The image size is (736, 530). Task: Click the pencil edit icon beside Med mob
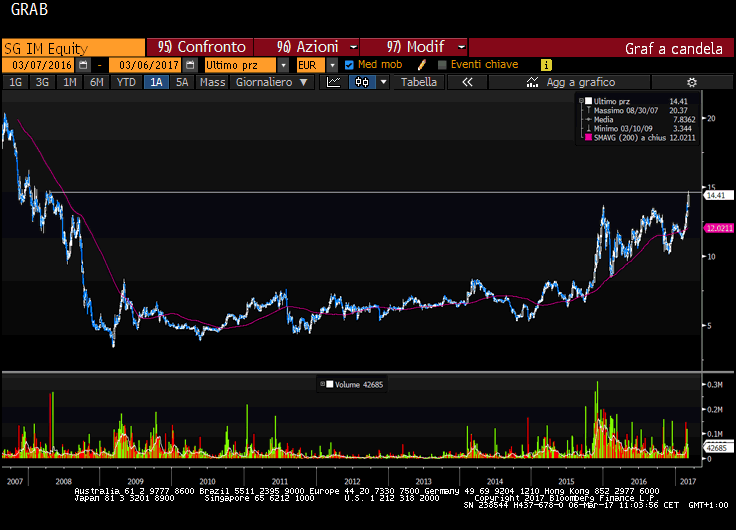(x=422, y=65)
